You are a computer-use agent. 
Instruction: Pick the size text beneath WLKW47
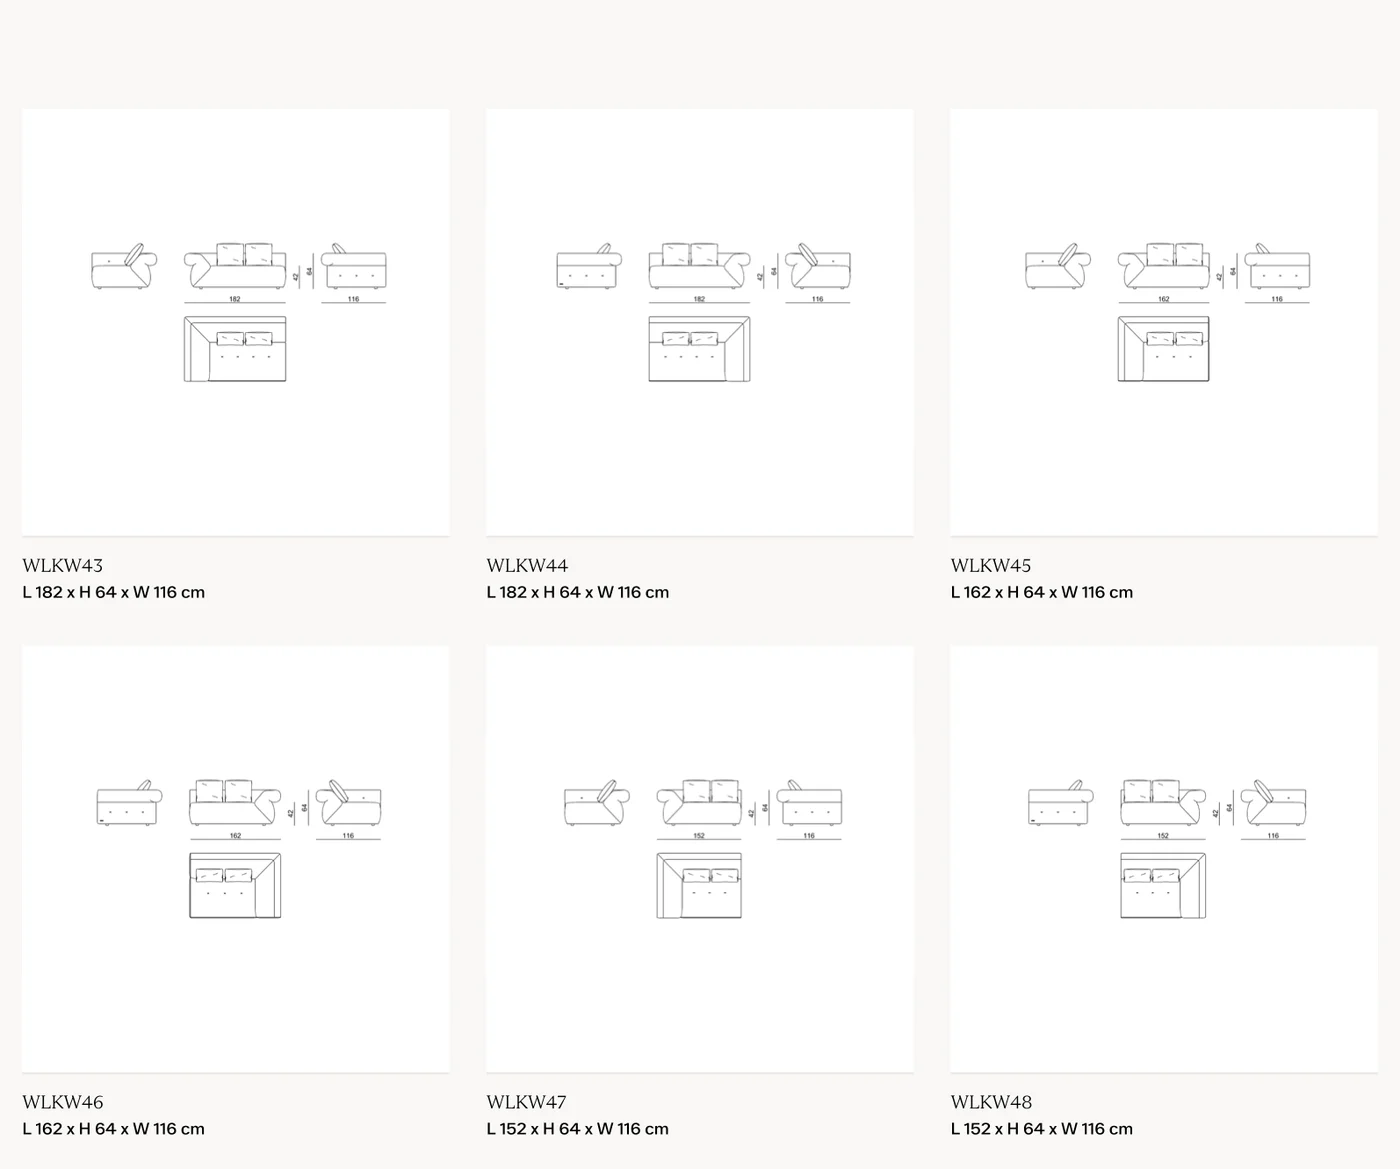coord(578,1129)
